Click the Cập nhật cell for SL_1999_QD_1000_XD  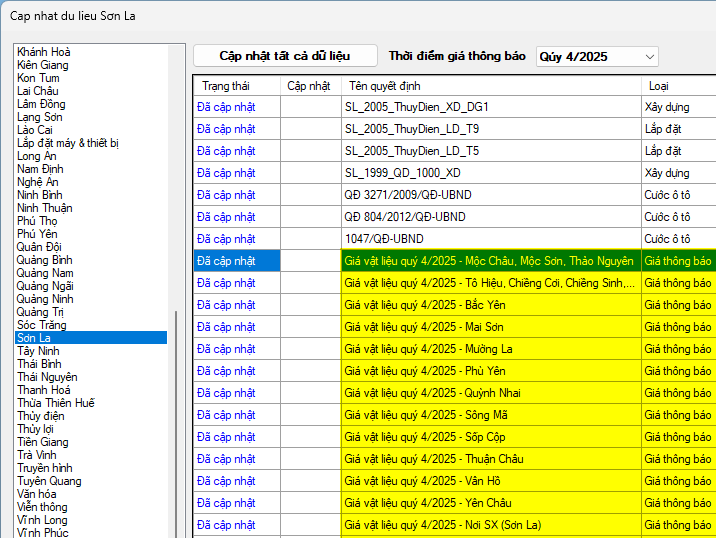(x=310, y=173)
